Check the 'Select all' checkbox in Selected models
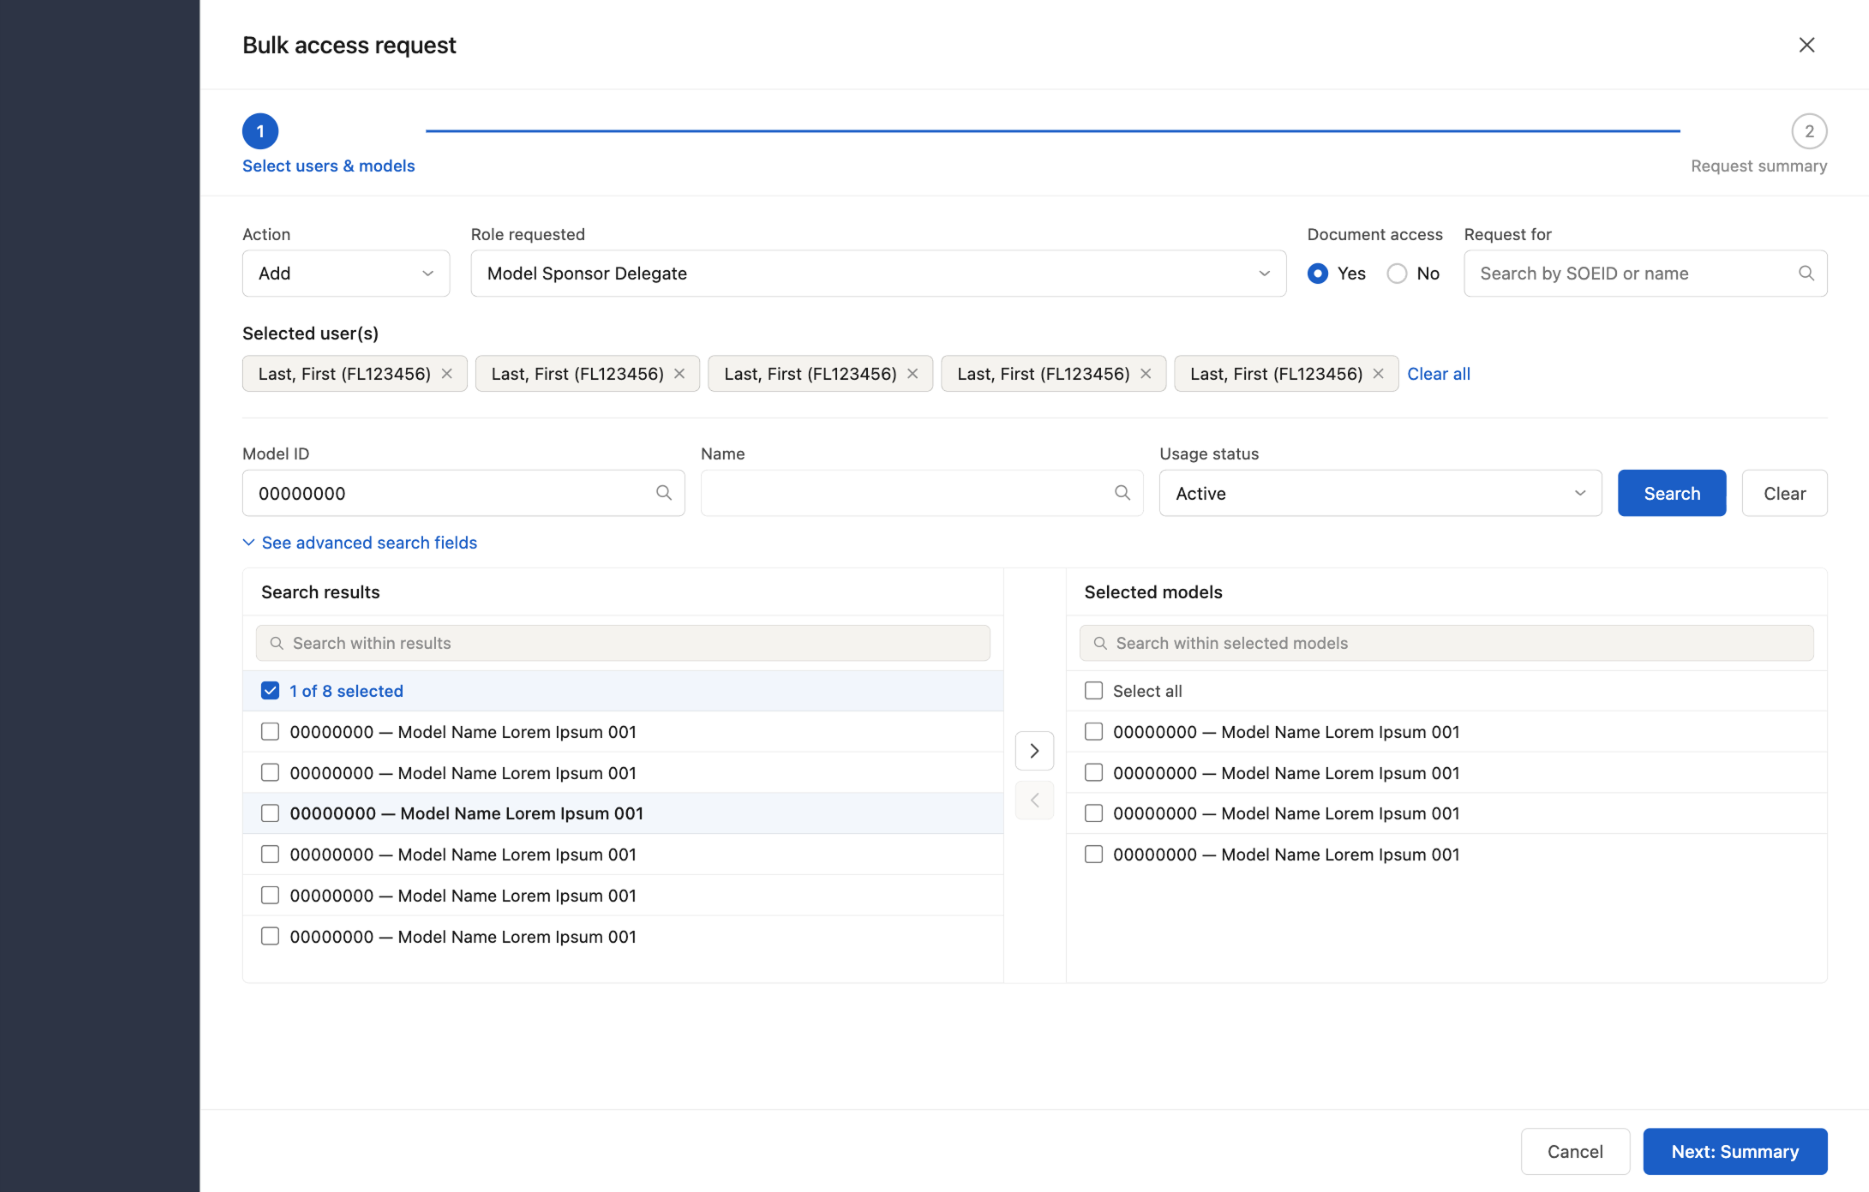Image resolution: width=1869 pixels, height=1192 pixels. point(1094,691)
